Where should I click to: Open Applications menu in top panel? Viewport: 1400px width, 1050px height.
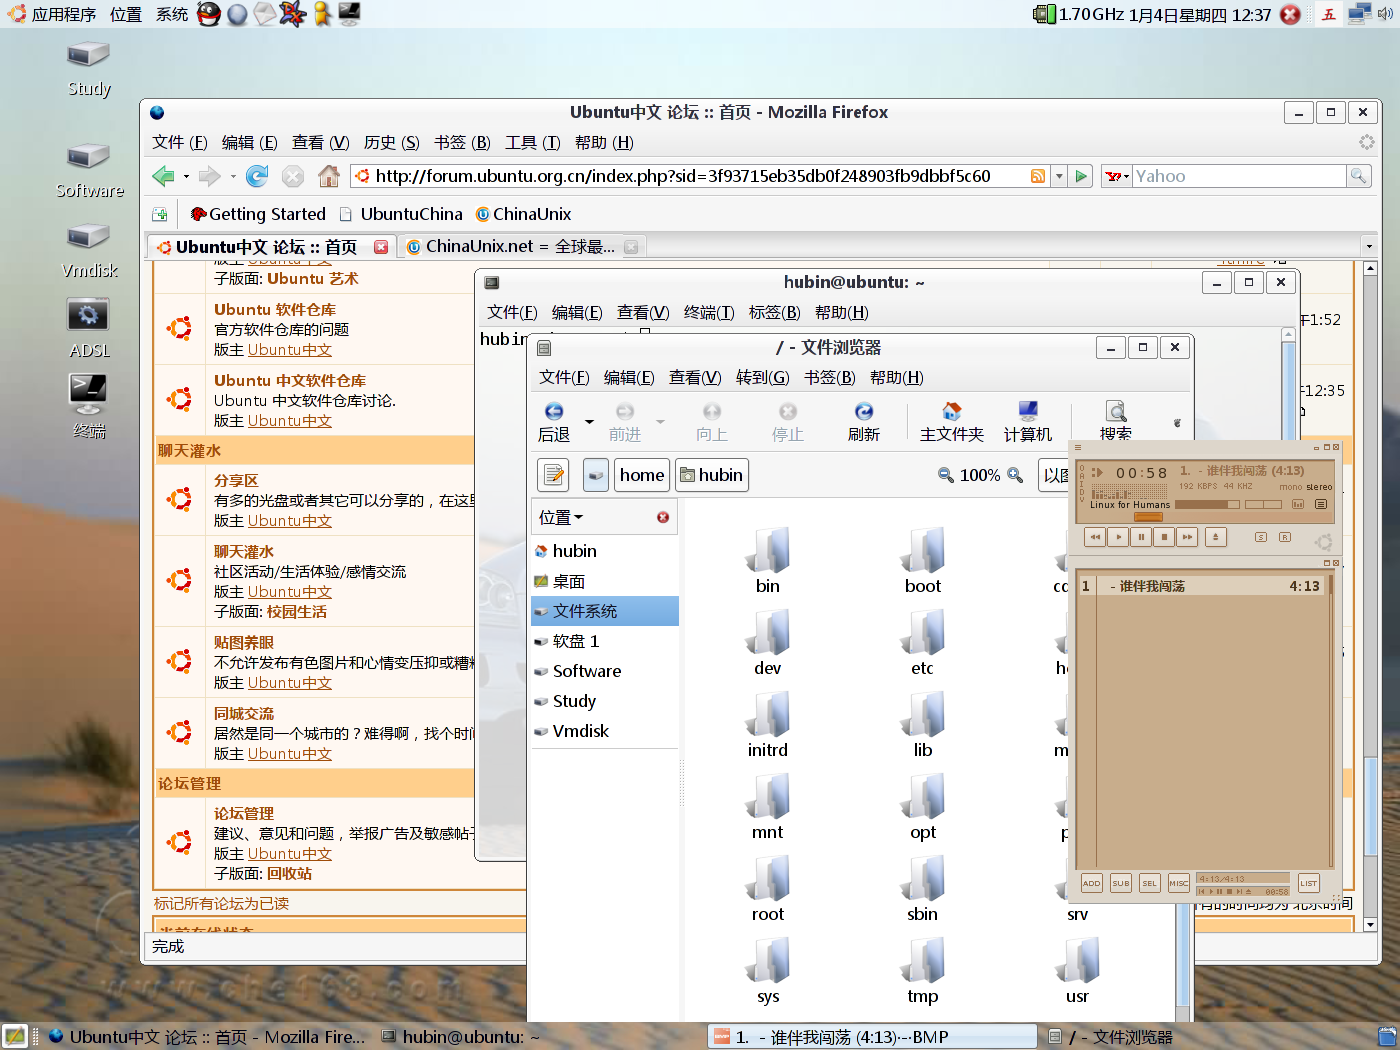coord(52,14)
